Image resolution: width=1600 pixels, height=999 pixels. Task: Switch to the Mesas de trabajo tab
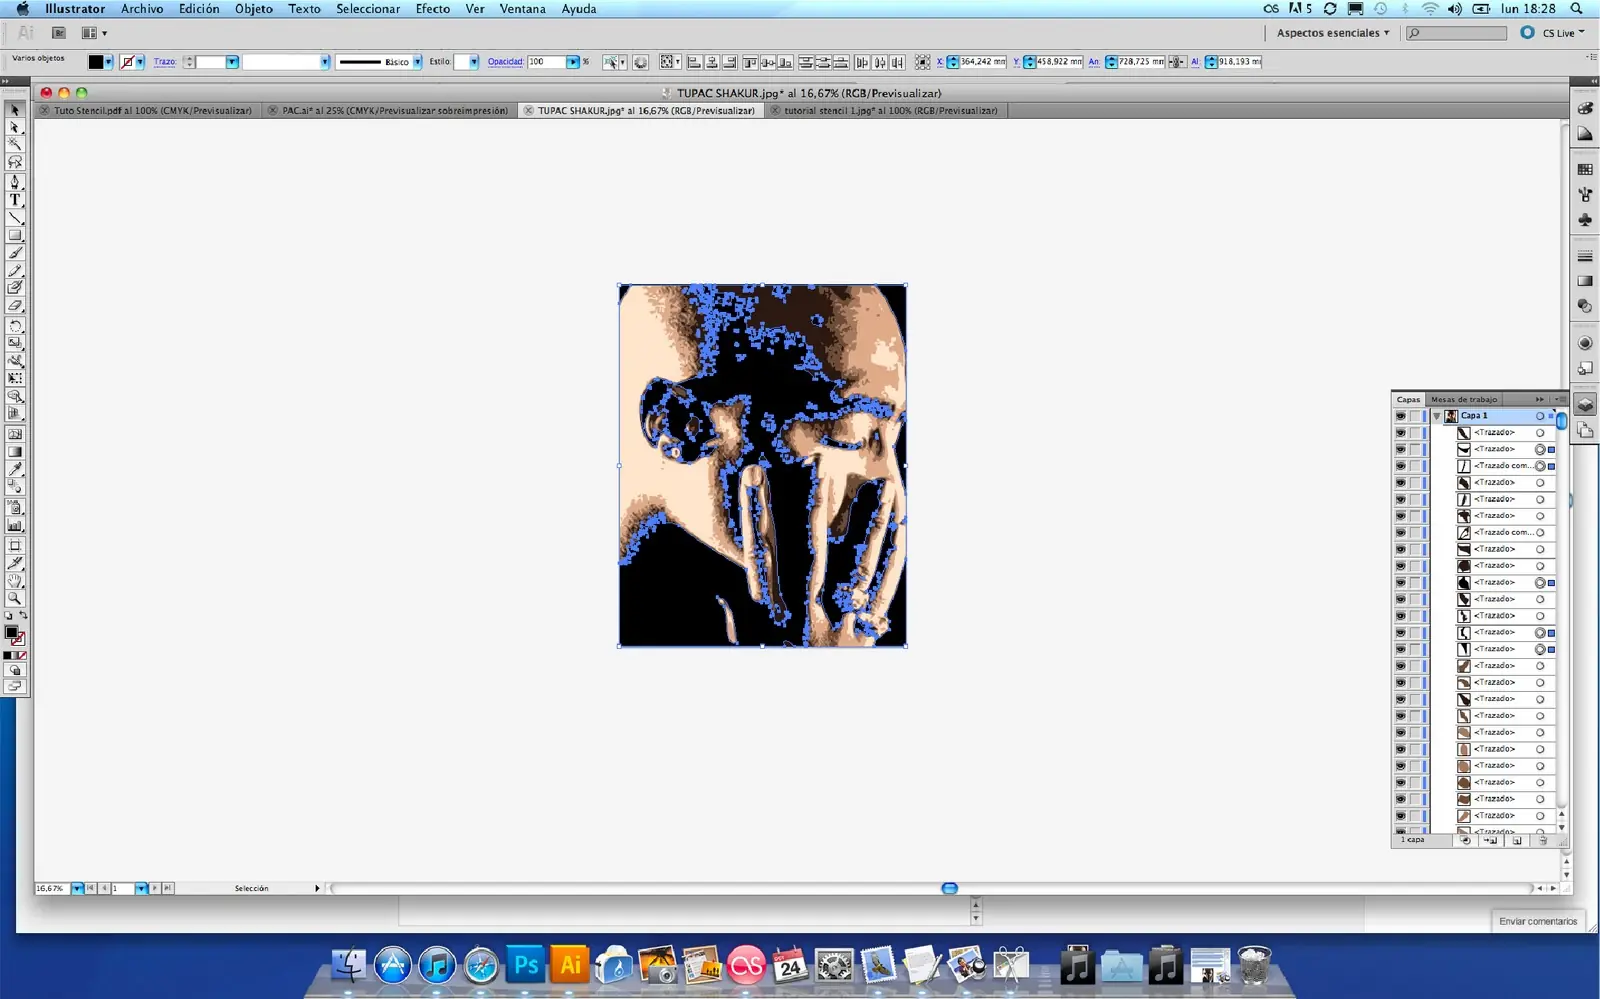click(1464, 400)
